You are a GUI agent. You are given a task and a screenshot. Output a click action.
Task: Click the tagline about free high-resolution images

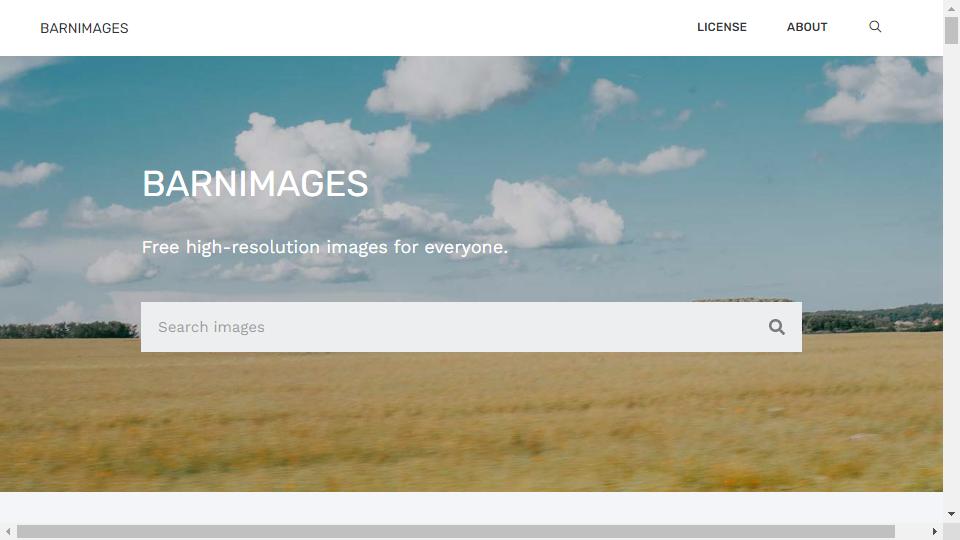point(324,247)
